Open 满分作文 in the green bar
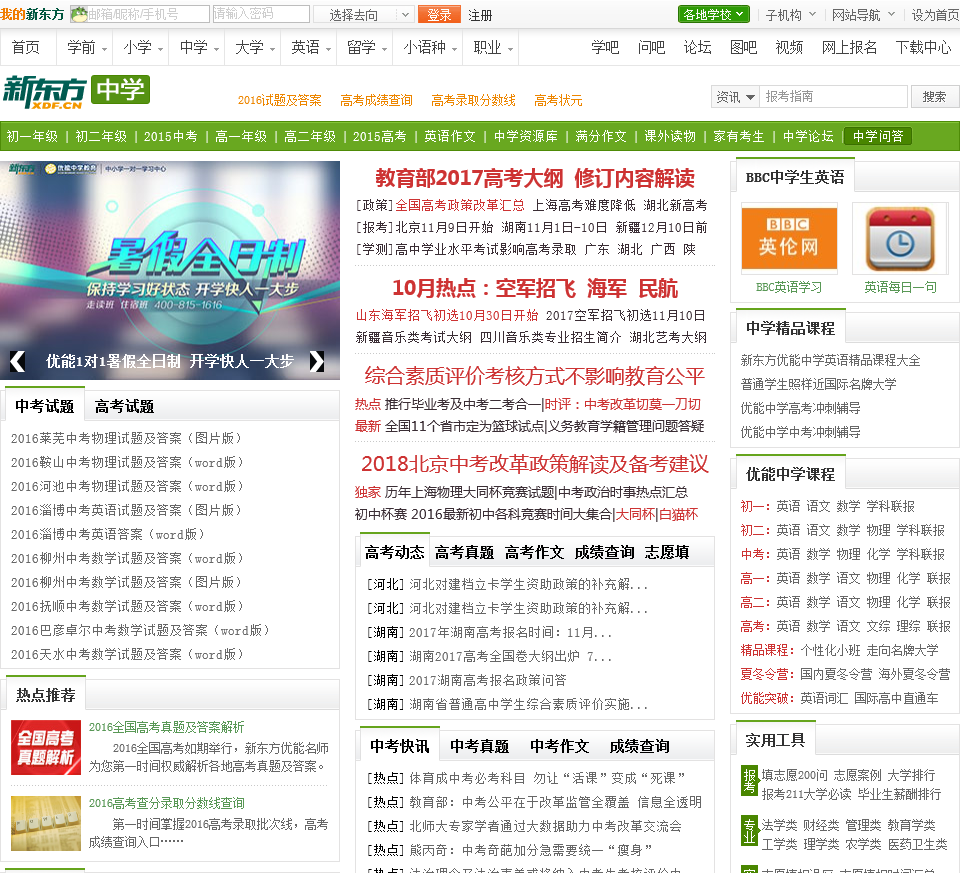Screen dimensions: 960x873 point(601,136)
